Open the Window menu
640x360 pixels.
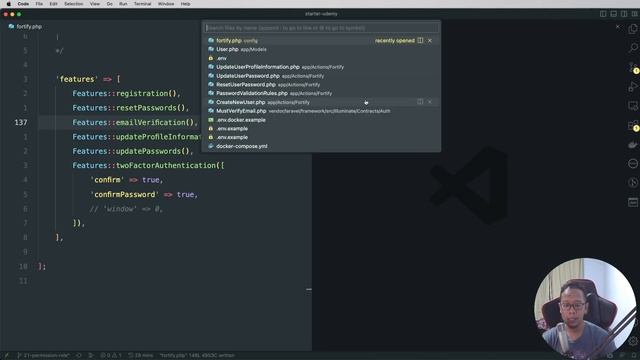click(x=166, y=4)
